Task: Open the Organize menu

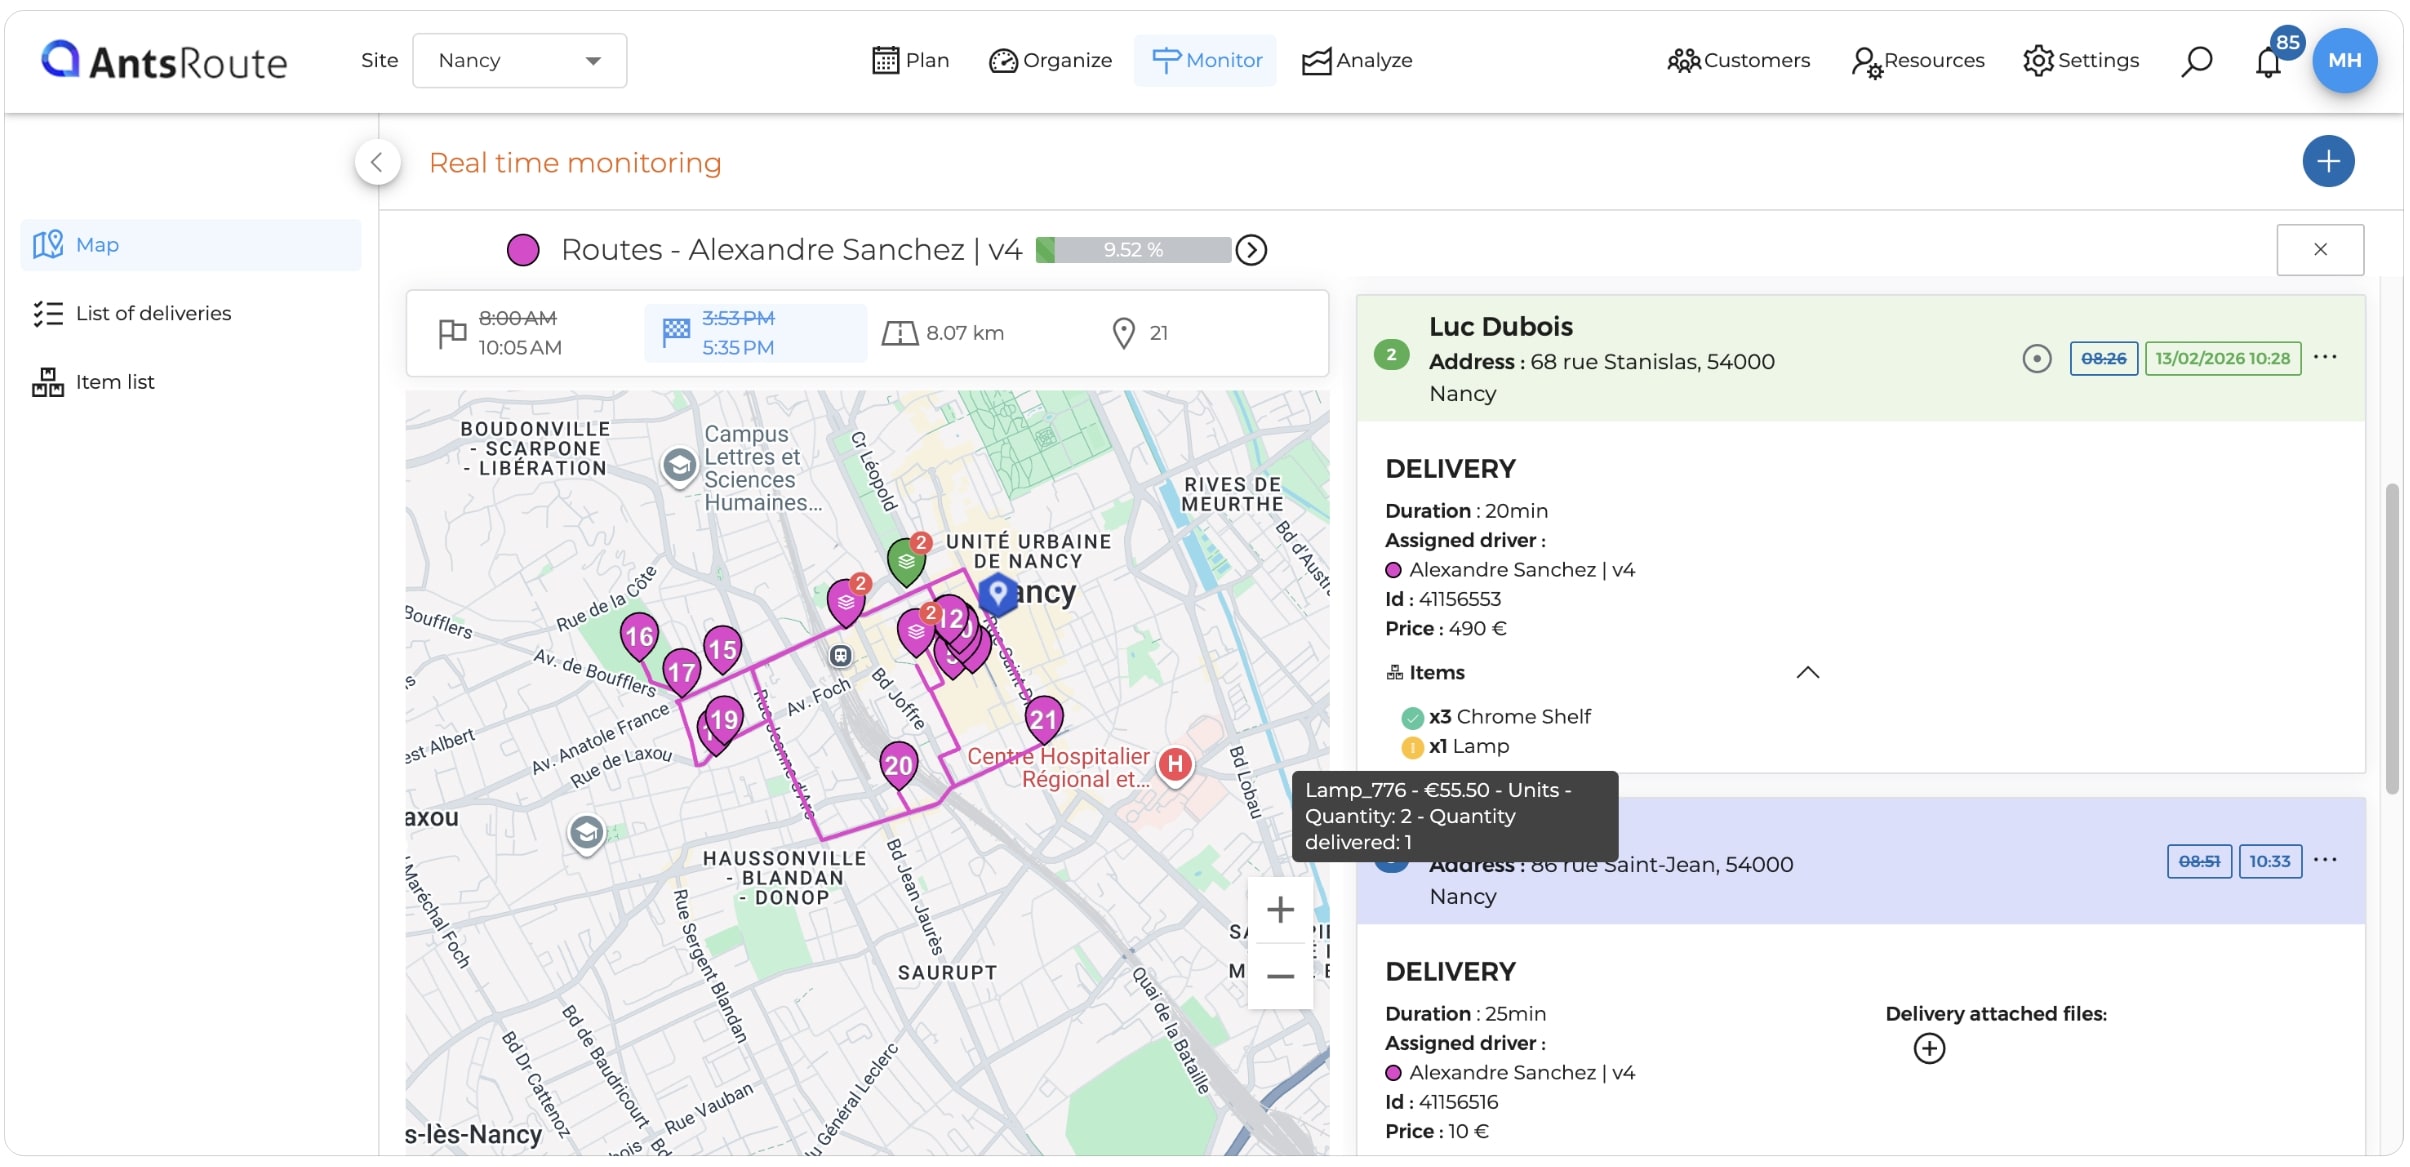Action: [x=1050, y=60]
